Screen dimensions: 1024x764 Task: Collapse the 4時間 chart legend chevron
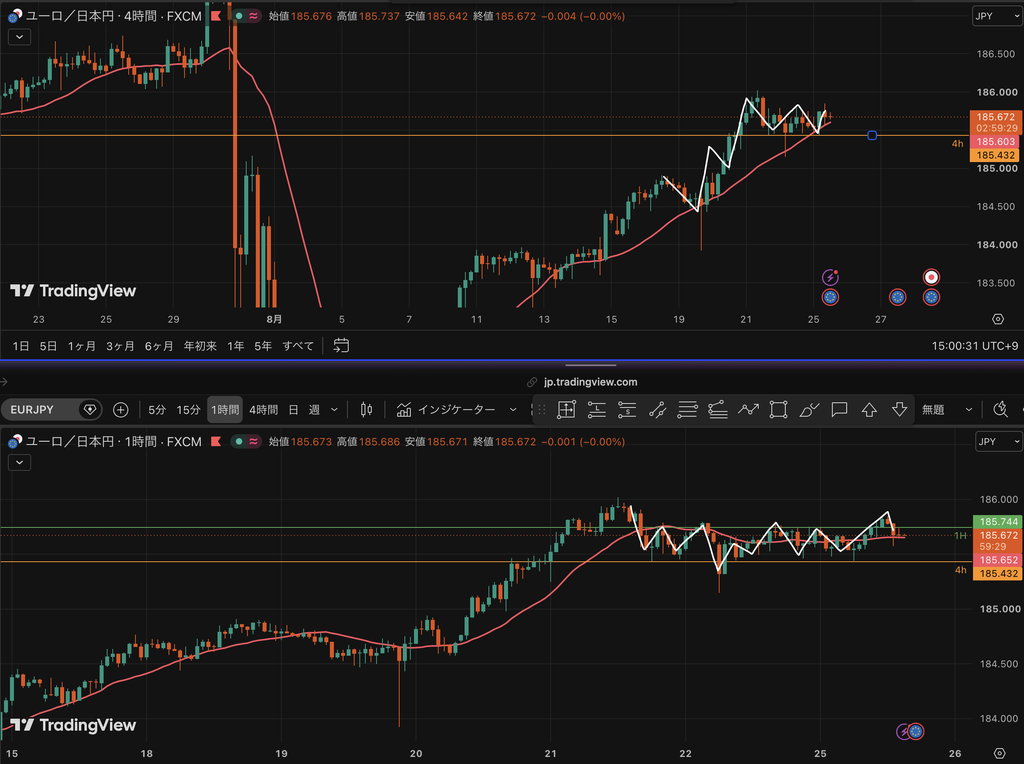20,37
